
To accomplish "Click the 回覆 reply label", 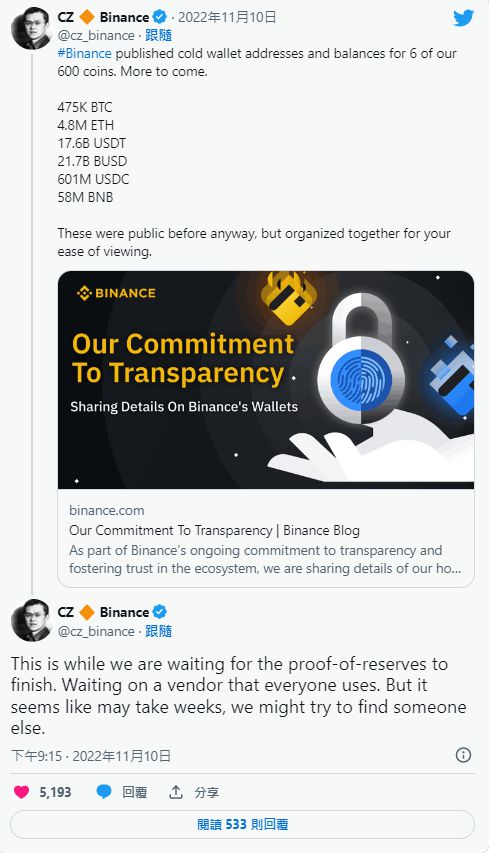I will coord(134,792).
